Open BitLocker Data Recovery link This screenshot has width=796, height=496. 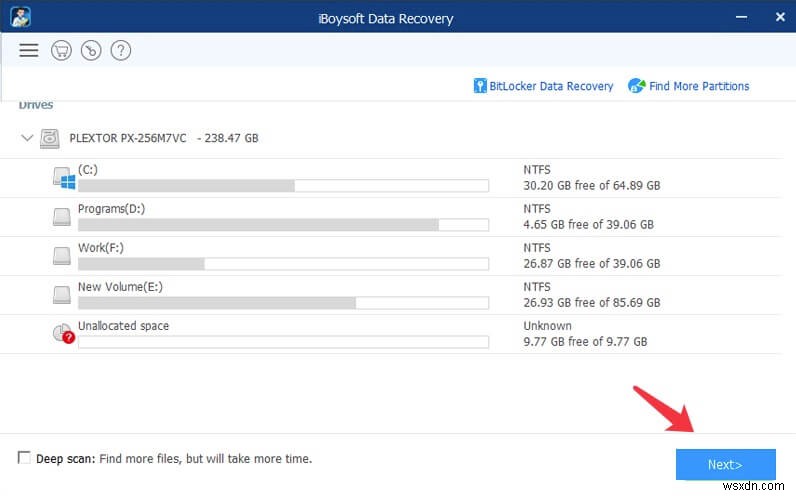pos(543,86)
